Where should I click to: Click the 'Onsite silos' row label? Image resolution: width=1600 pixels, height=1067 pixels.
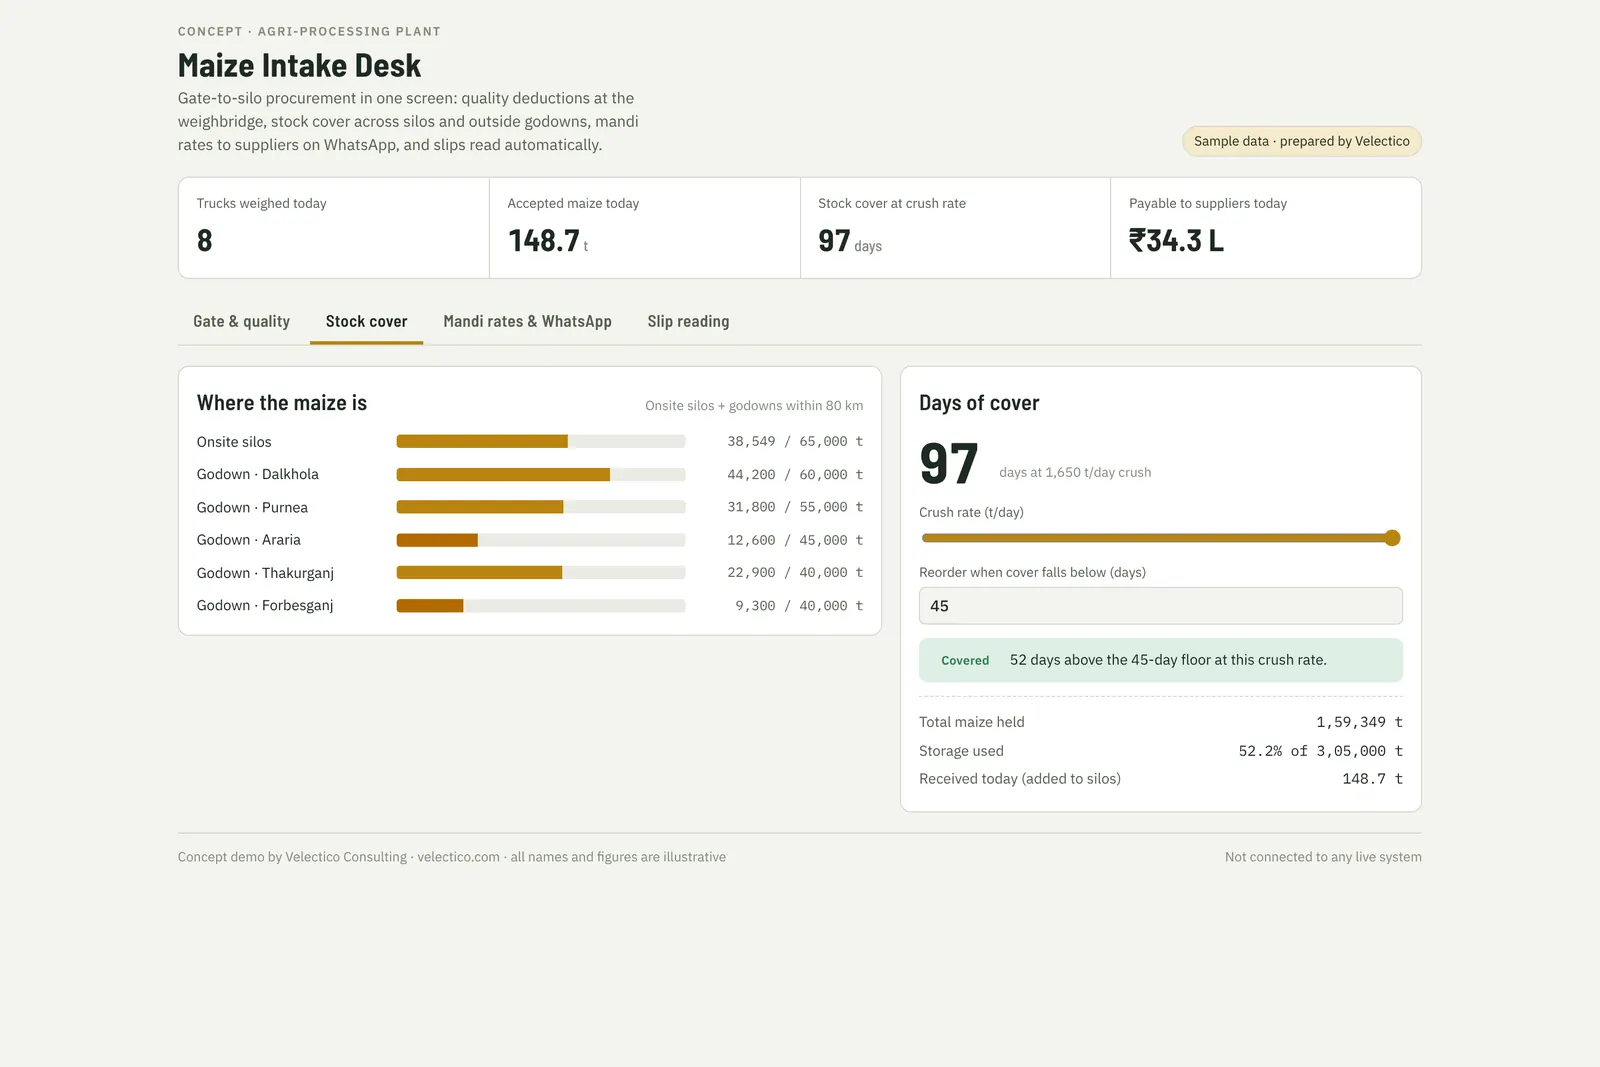[234, 442]
